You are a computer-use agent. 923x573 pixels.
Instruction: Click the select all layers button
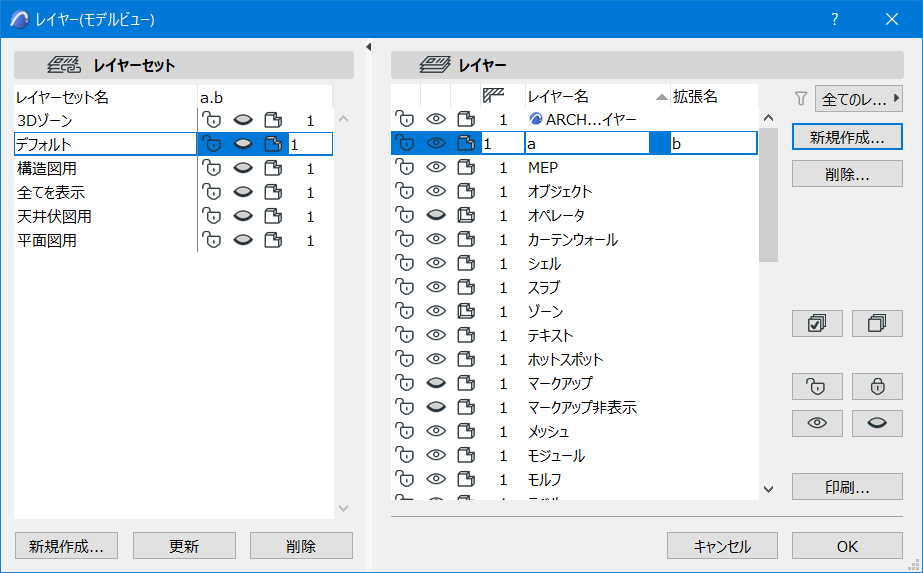point(817,323)
